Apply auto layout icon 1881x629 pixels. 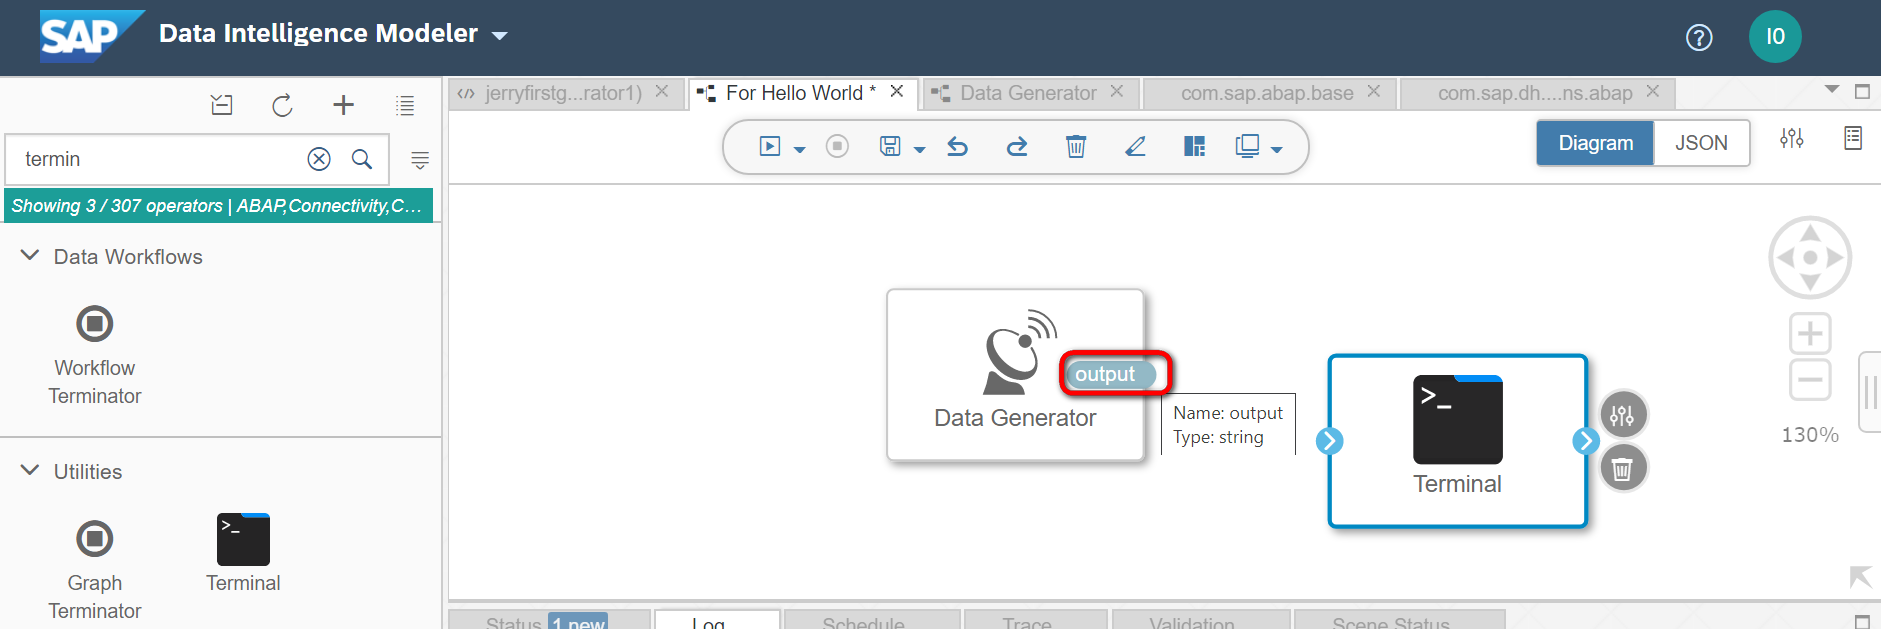1194,147
